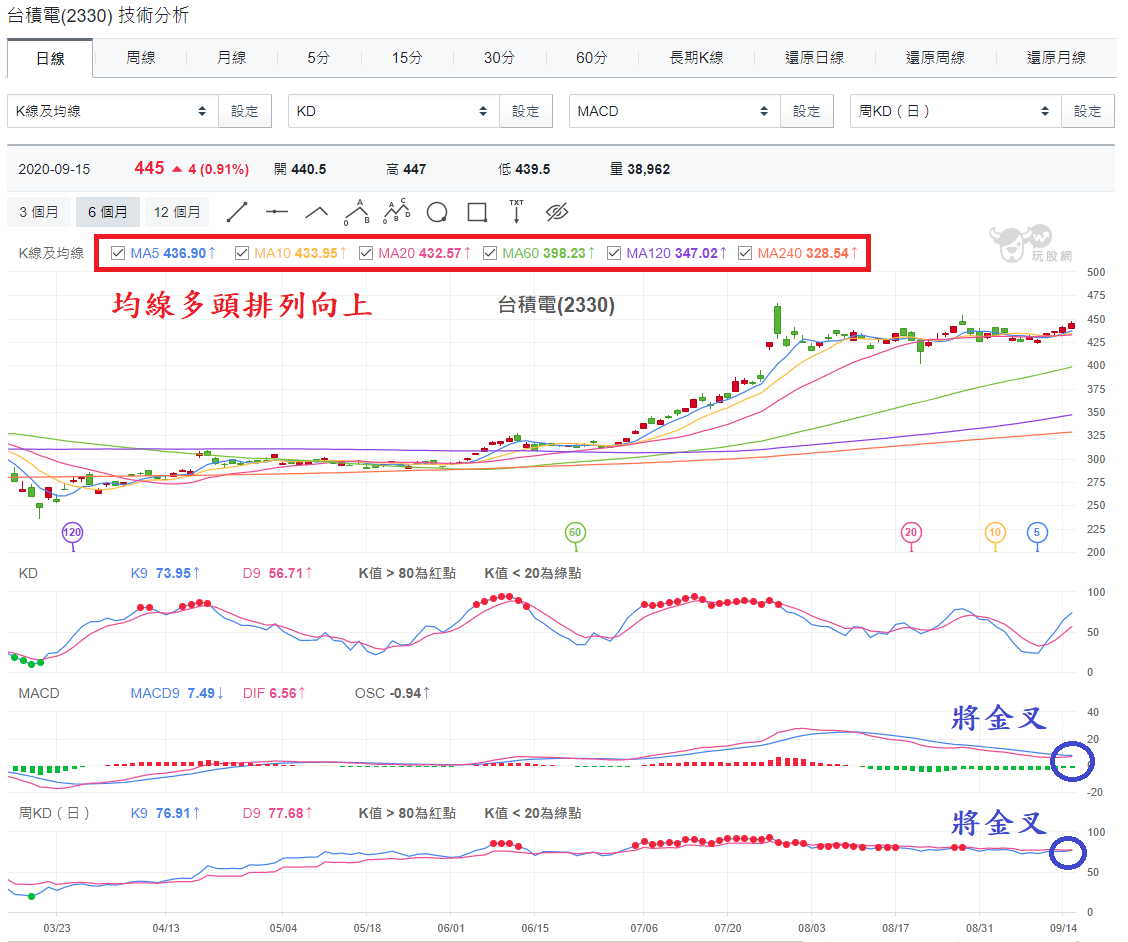Click the date 2020-09-15 in quote bar
This screenshot has width=1128, height=942.
click(x=54, y=169)
